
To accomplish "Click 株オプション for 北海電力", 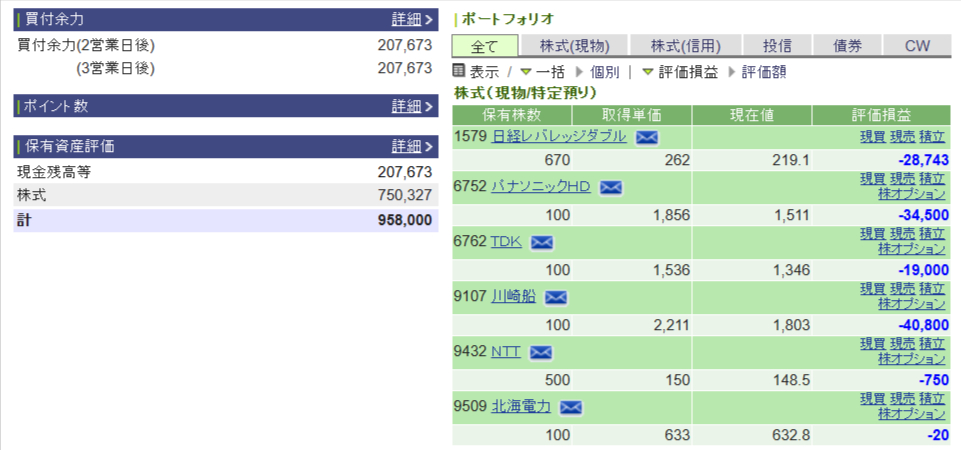I will pyautogui.click(x=912, y=414).
